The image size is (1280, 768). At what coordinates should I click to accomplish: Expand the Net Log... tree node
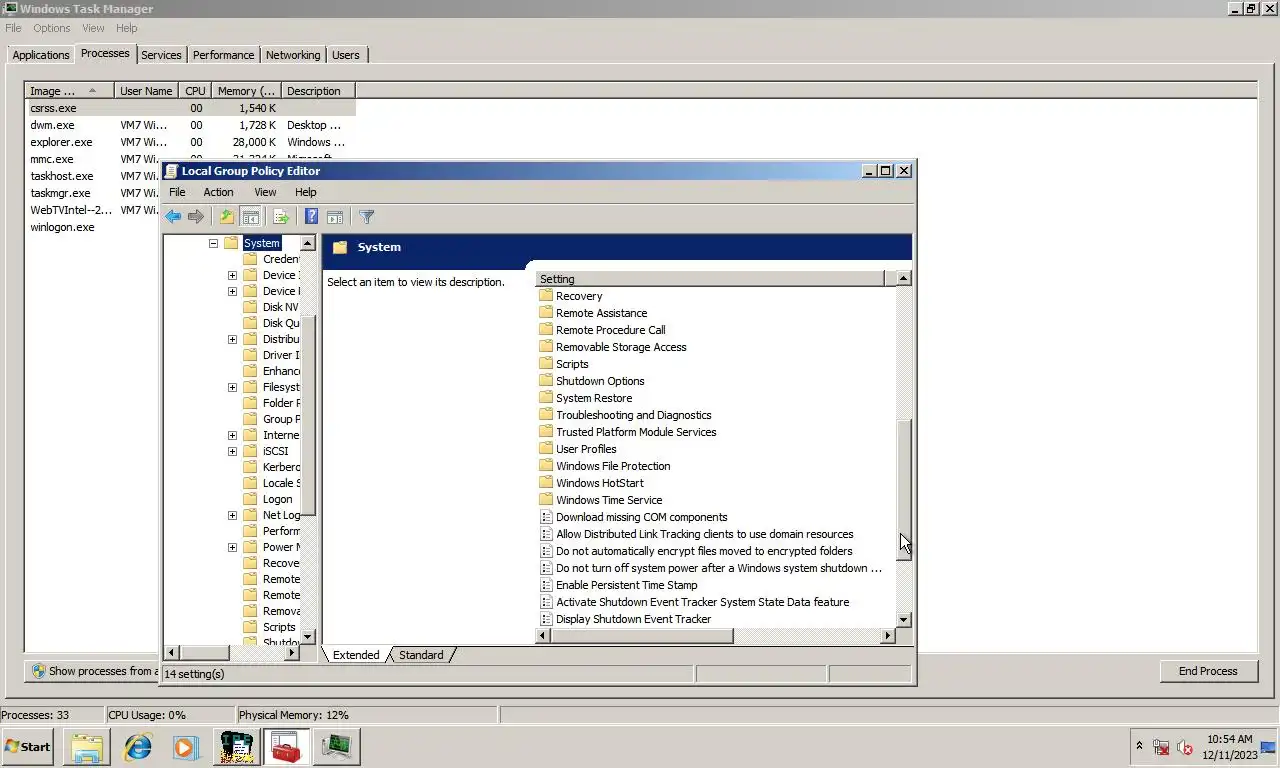(x=232, y=515)
